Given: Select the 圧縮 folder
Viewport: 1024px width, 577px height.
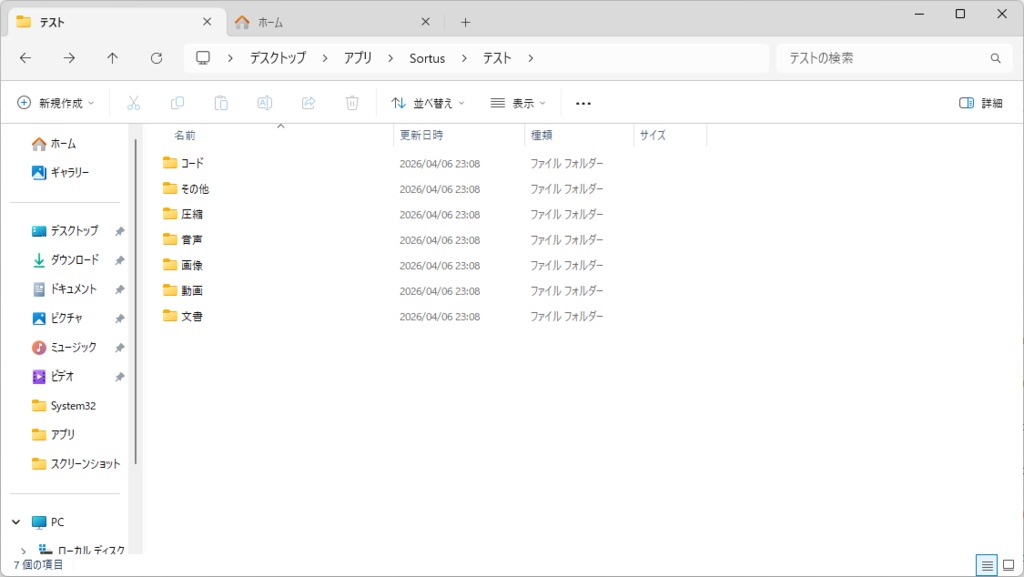Looking at the screenshot, I should point(182,214).
